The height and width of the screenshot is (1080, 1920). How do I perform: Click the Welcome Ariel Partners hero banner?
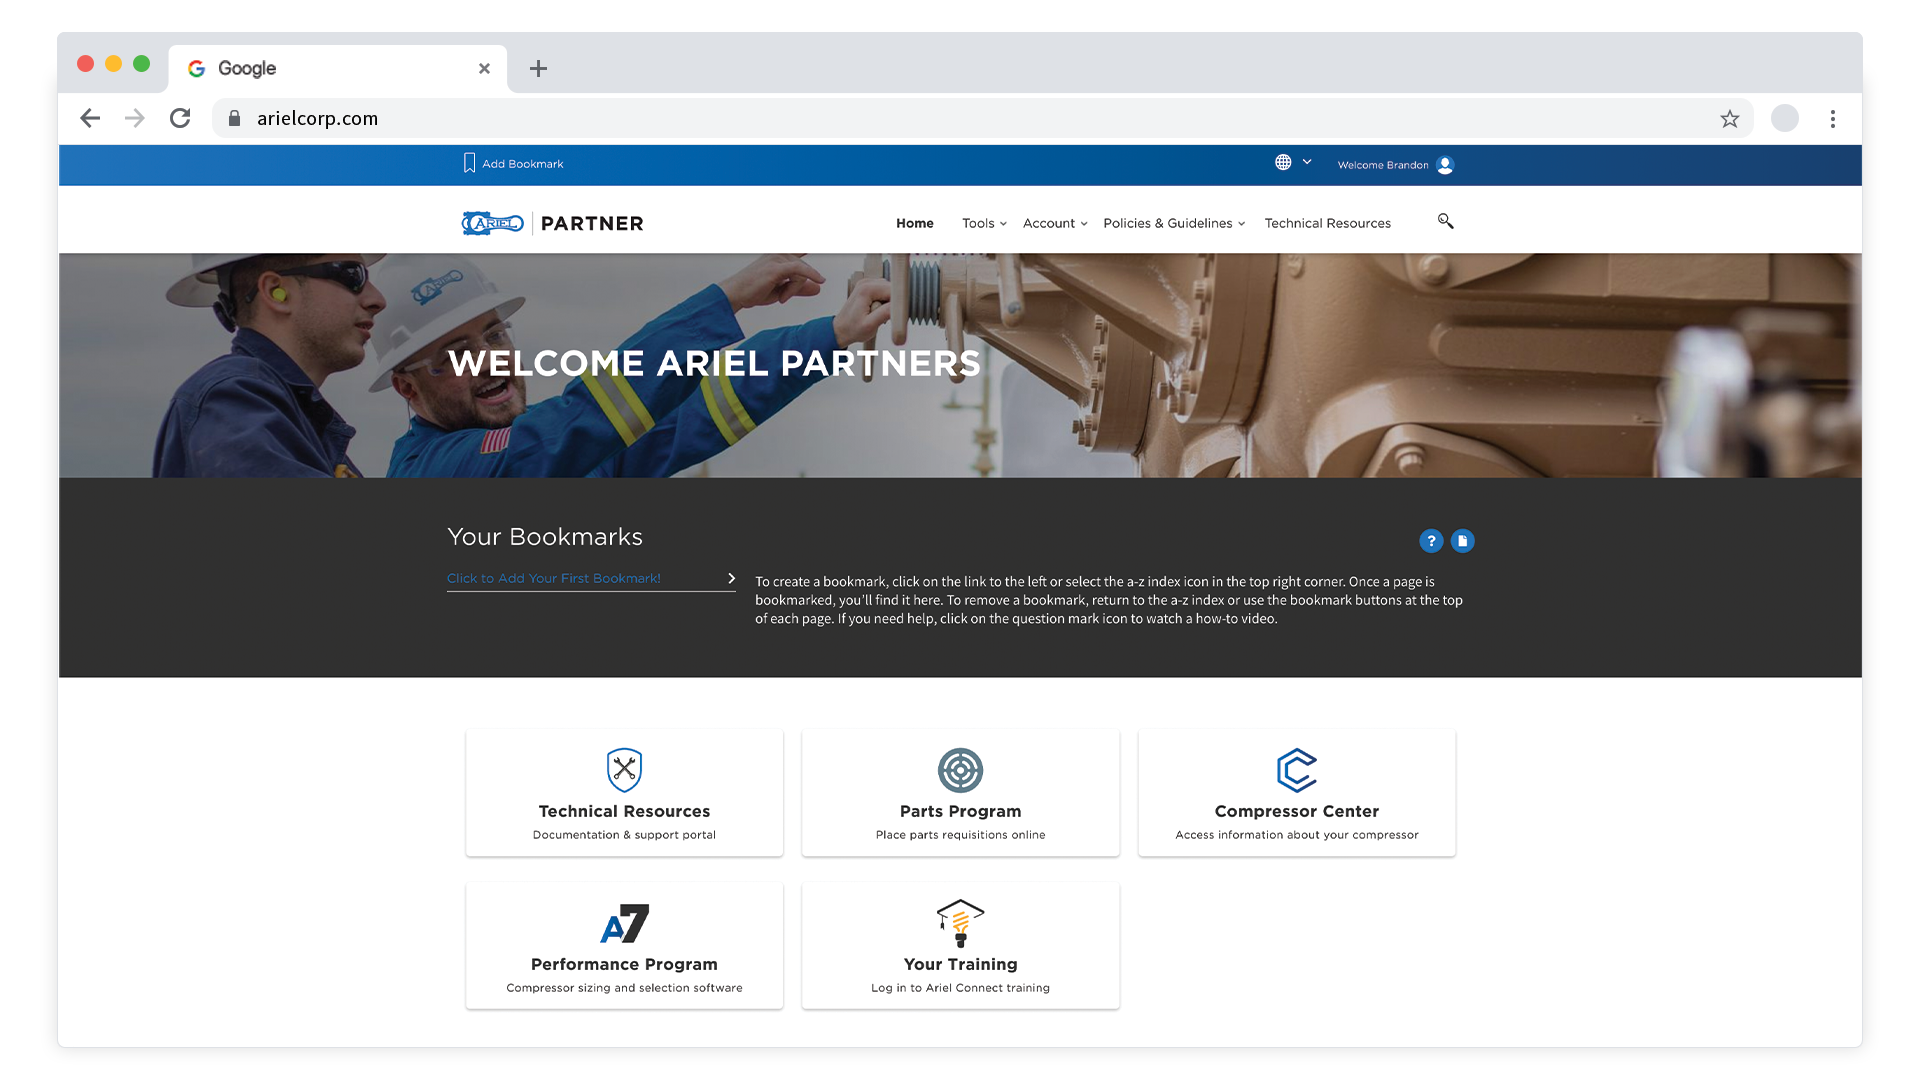960,365
